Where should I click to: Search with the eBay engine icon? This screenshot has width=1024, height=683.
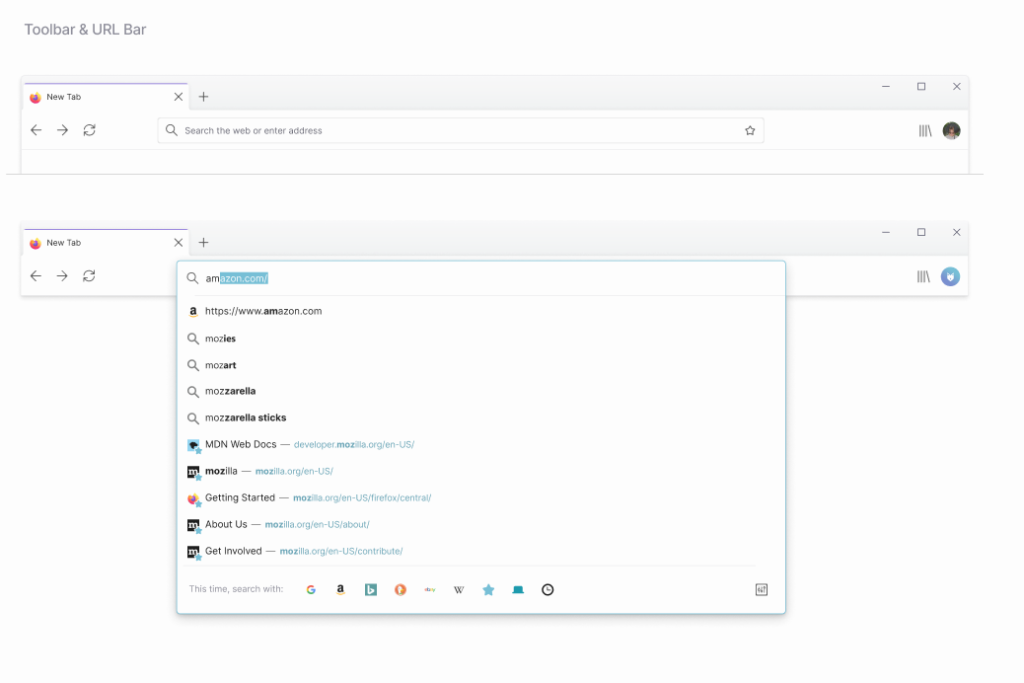click(429, 589)
